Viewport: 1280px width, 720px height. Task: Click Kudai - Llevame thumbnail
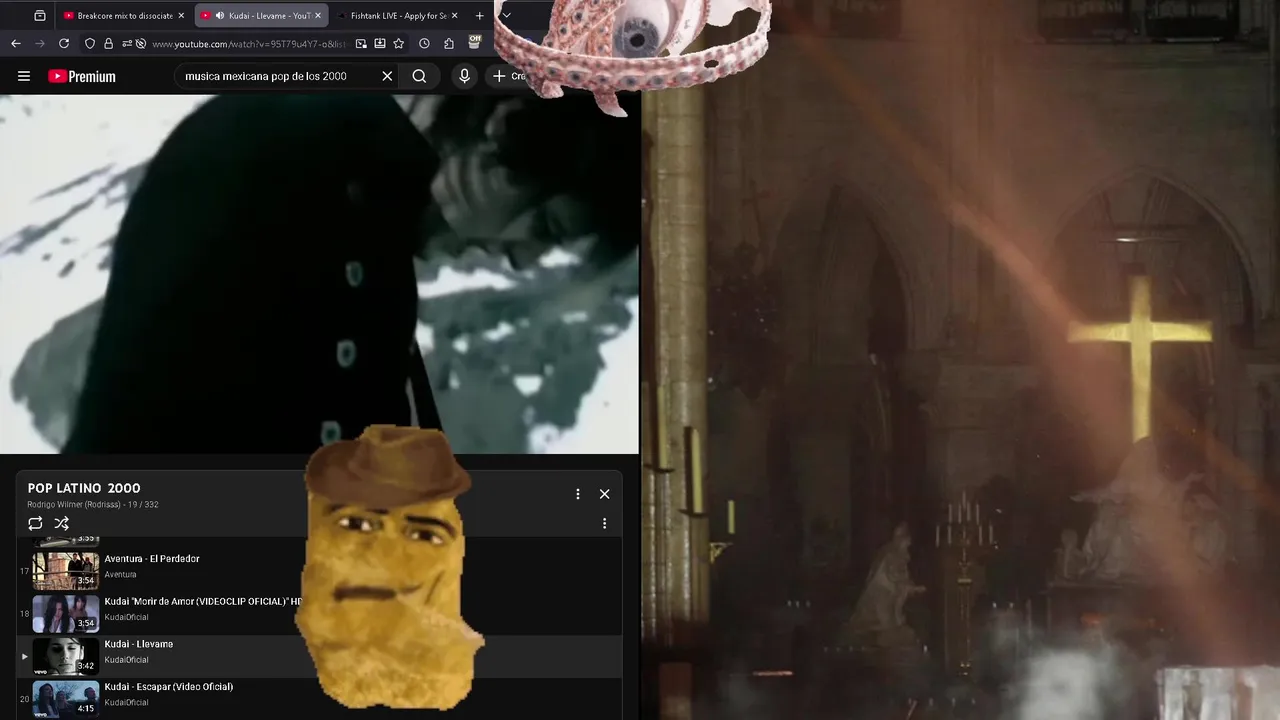(x=66, y=656)
